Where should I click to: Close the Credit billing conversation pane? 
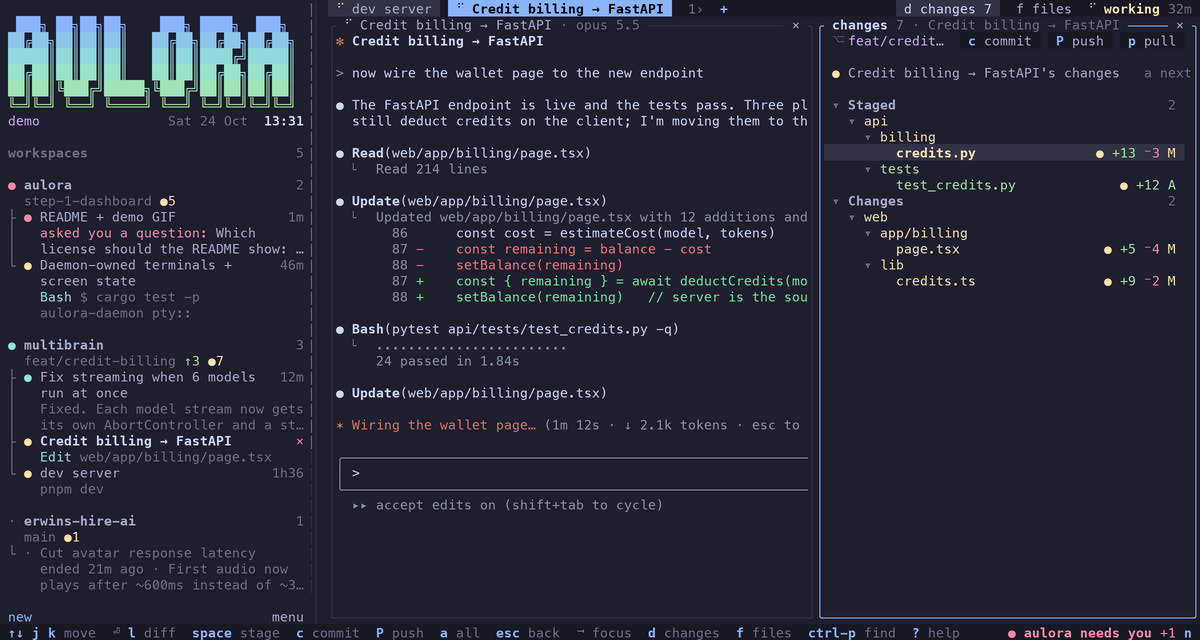[x=796, y=25]
